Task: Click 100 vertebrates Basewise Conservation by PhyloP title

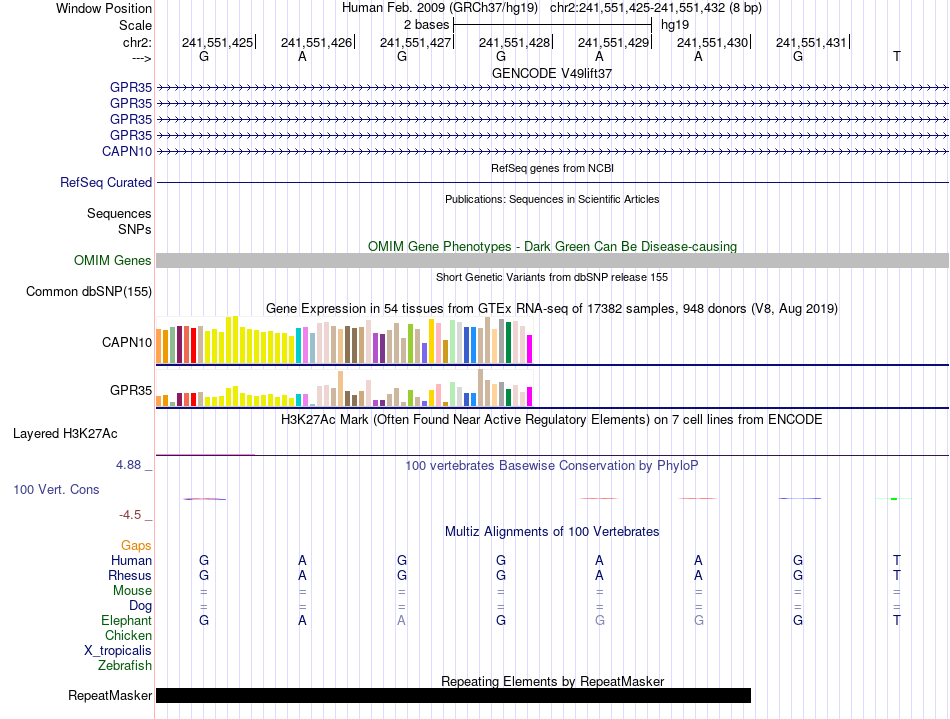Action: point(551,466)
